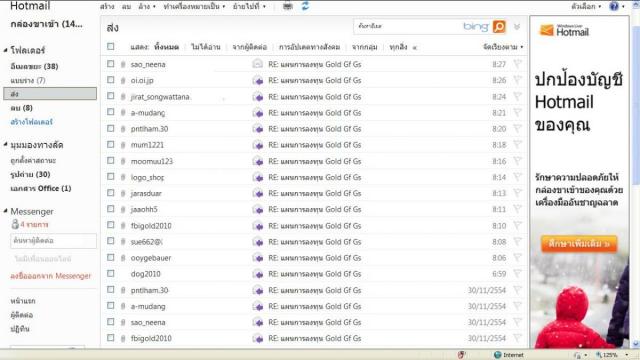Viewport: 640px width, 360px height.
Task: Check the dog2010 message checkbox
Action: tap(111, 273)
